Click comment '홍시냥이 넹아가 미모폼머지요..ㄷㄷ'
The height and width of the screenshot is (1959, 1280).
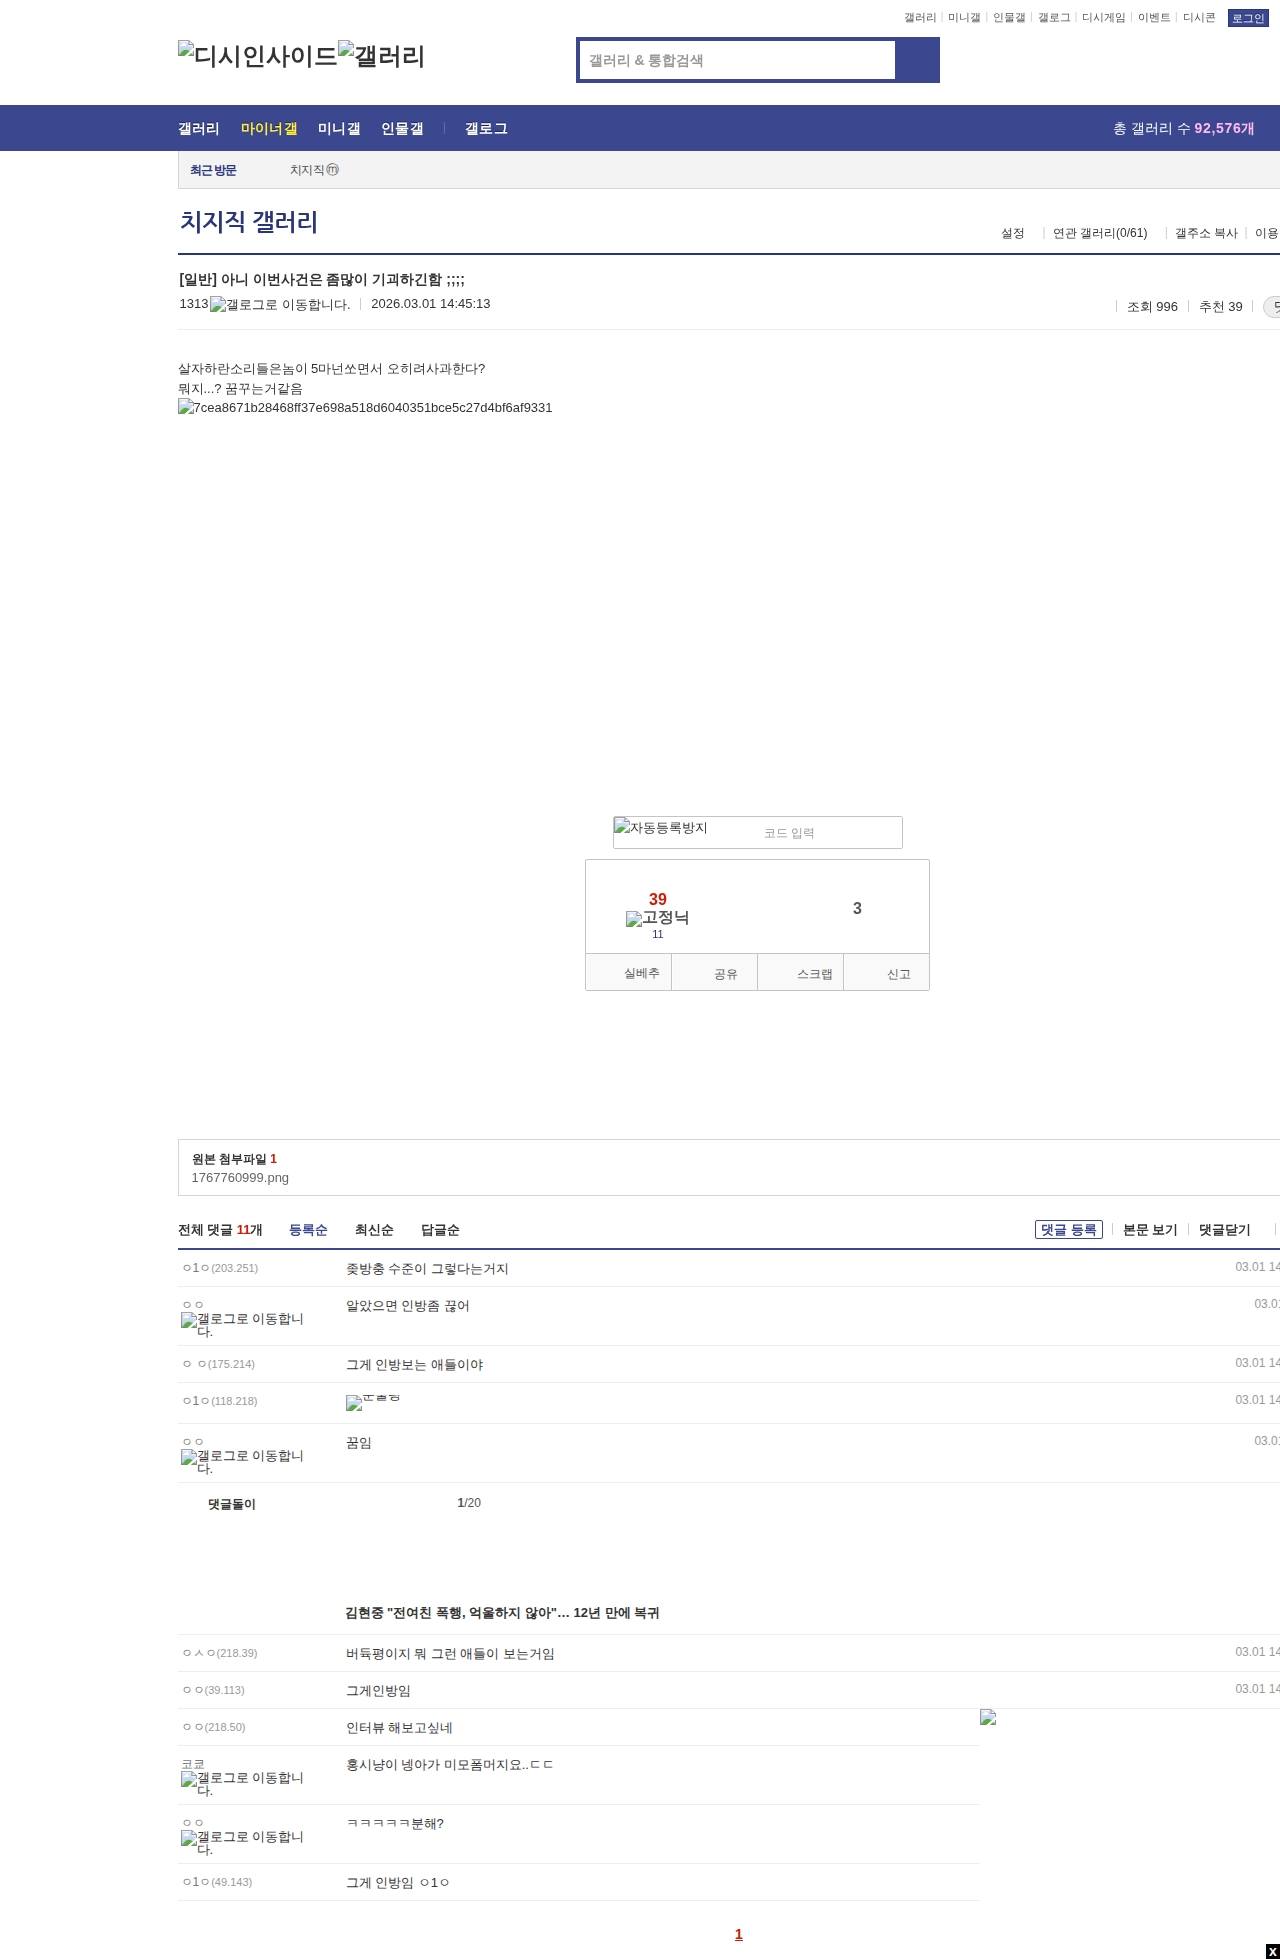(450, 1765)
